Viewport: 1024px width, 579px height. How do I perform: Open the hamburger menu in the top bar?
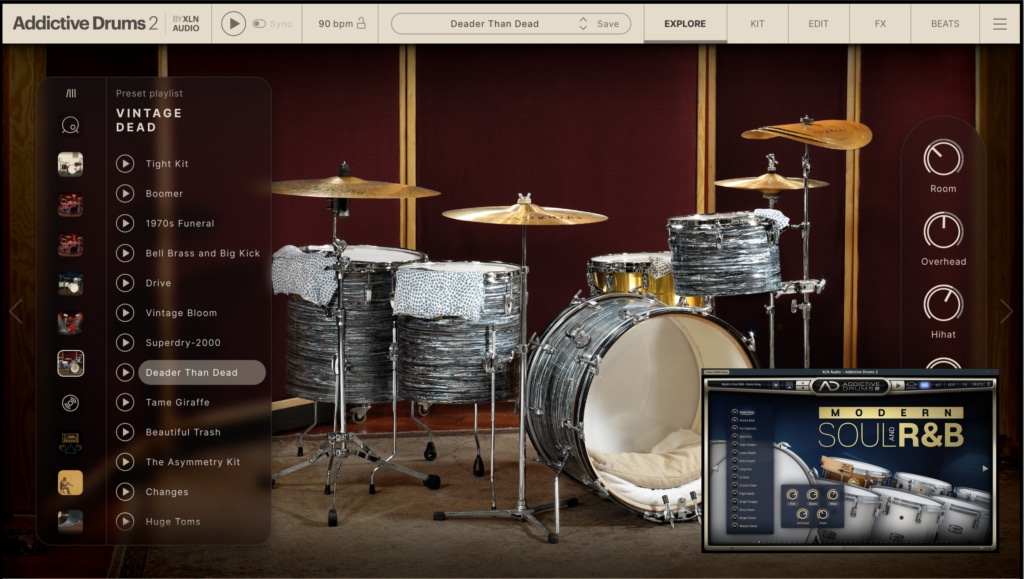[x=999, y=23]
